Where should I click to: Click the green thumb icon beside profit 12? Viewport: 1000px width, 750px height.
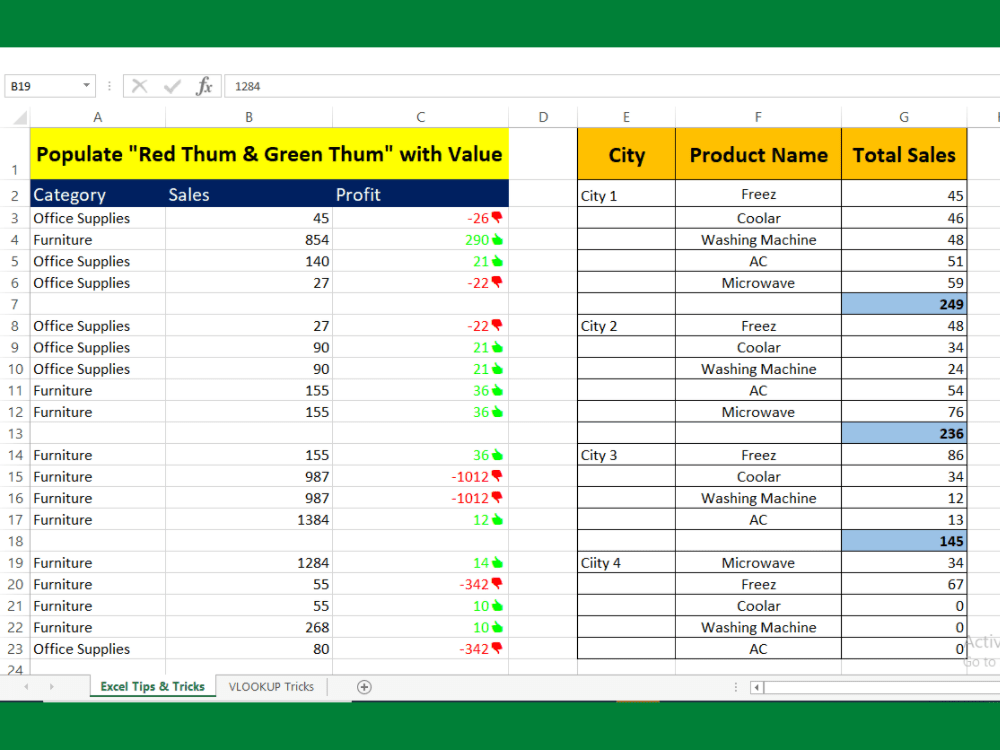click(x=500, y=519)
